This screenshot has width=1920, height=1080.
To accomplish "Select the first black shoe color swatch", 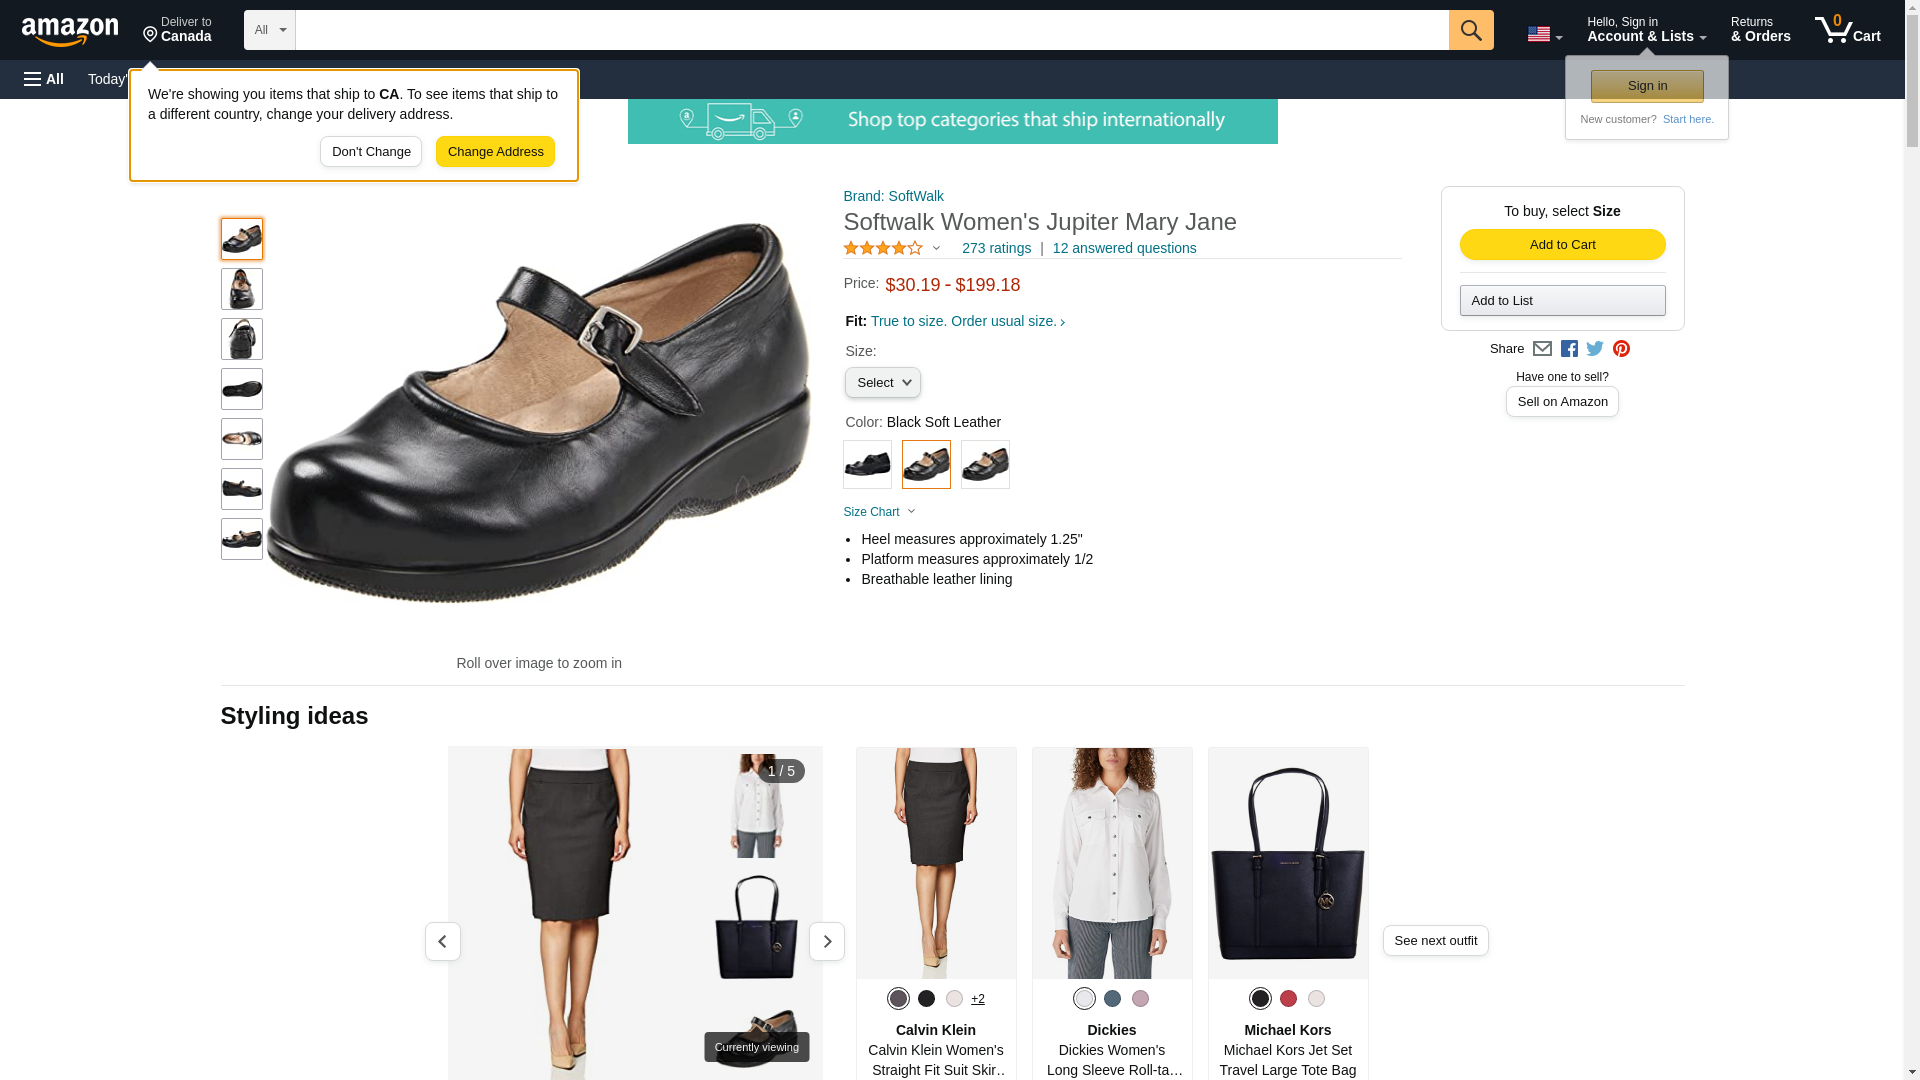I will (867, 465).
